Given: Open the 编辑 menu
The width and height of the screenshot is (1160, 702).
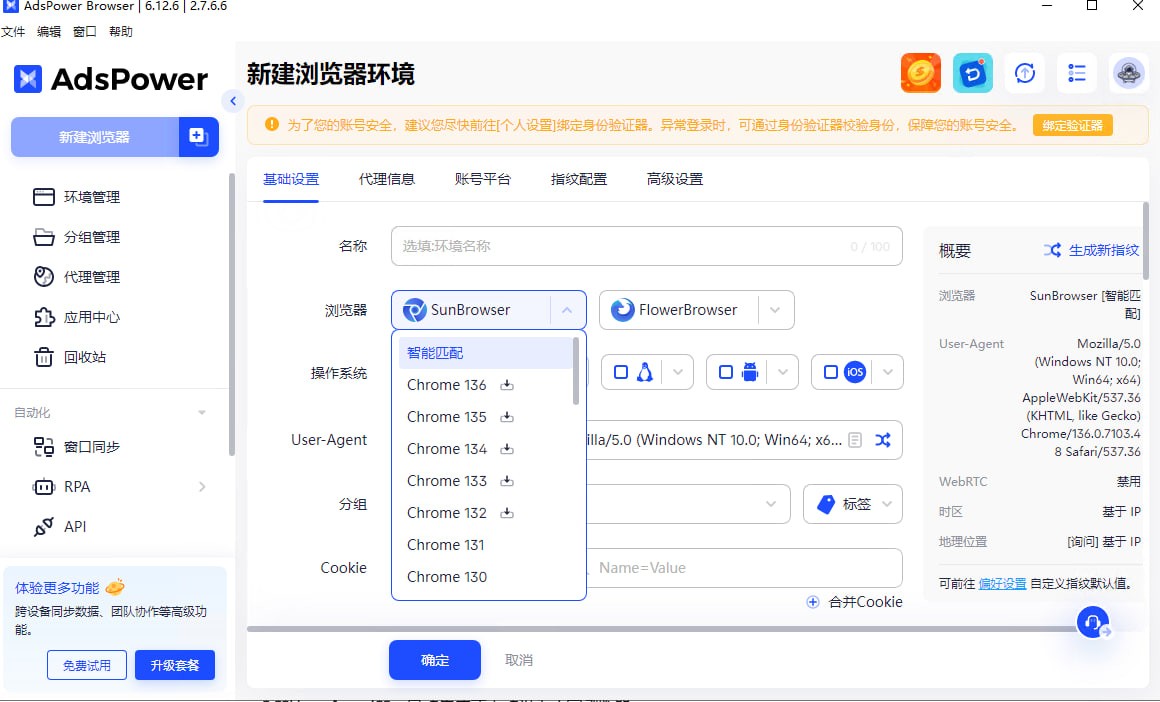Looking at the screenshot, I should point(49,32).
